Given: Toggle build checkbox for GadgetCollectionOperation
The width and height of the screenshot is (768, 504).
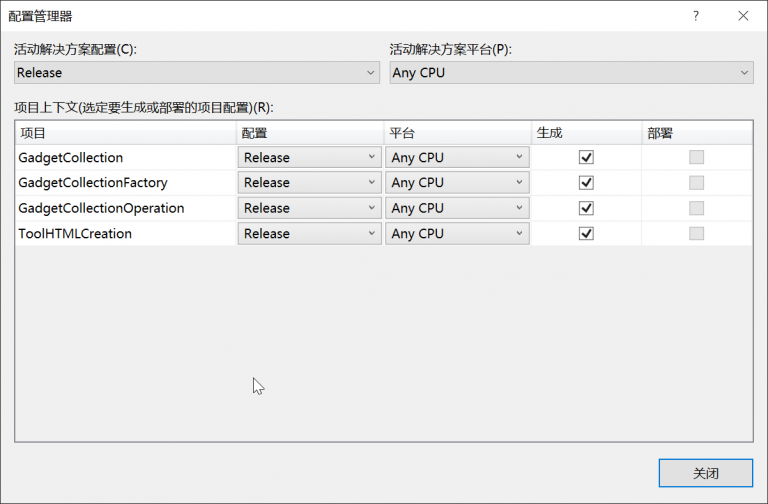Looking at the screenshot, I should [x=586, y=208].
